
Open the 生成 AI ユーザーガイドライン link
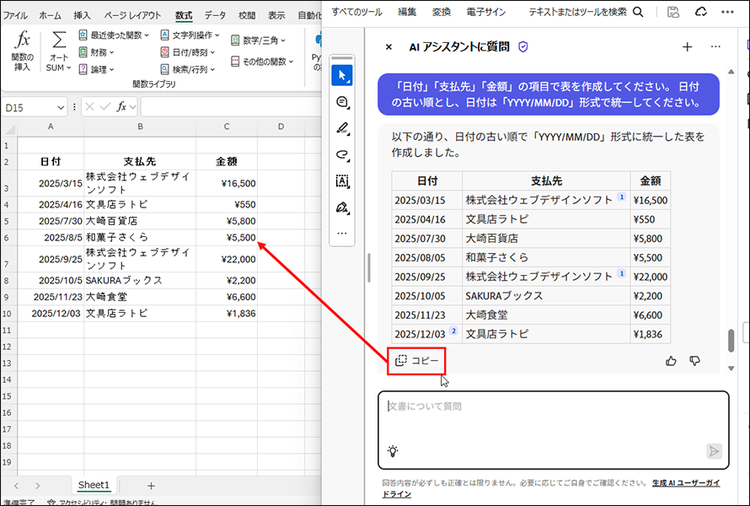tap(686, 482)
